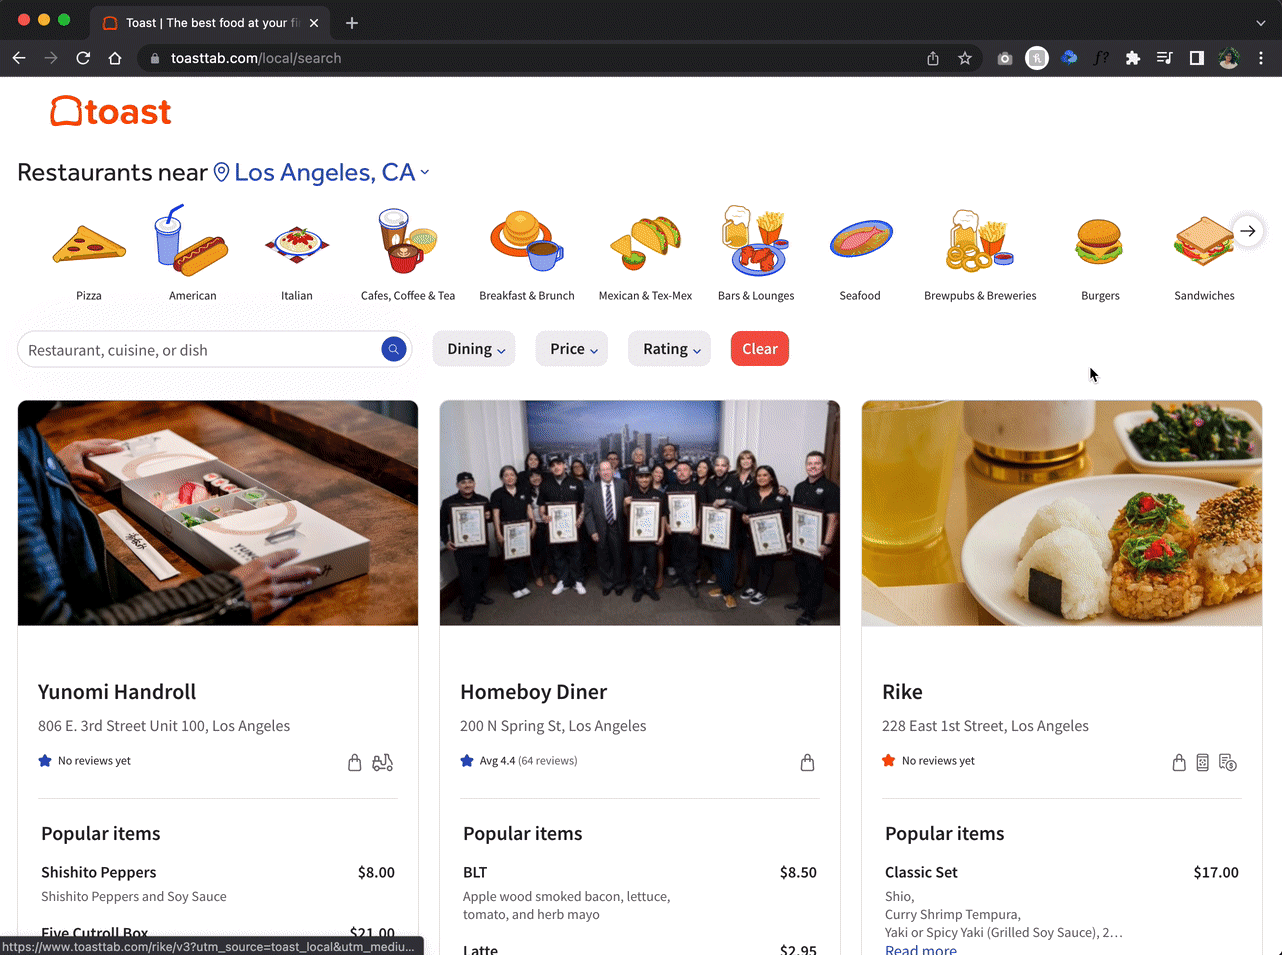1282x955 pixels.
Task: Open Bars & Lounges category
Action: [756, 241]
